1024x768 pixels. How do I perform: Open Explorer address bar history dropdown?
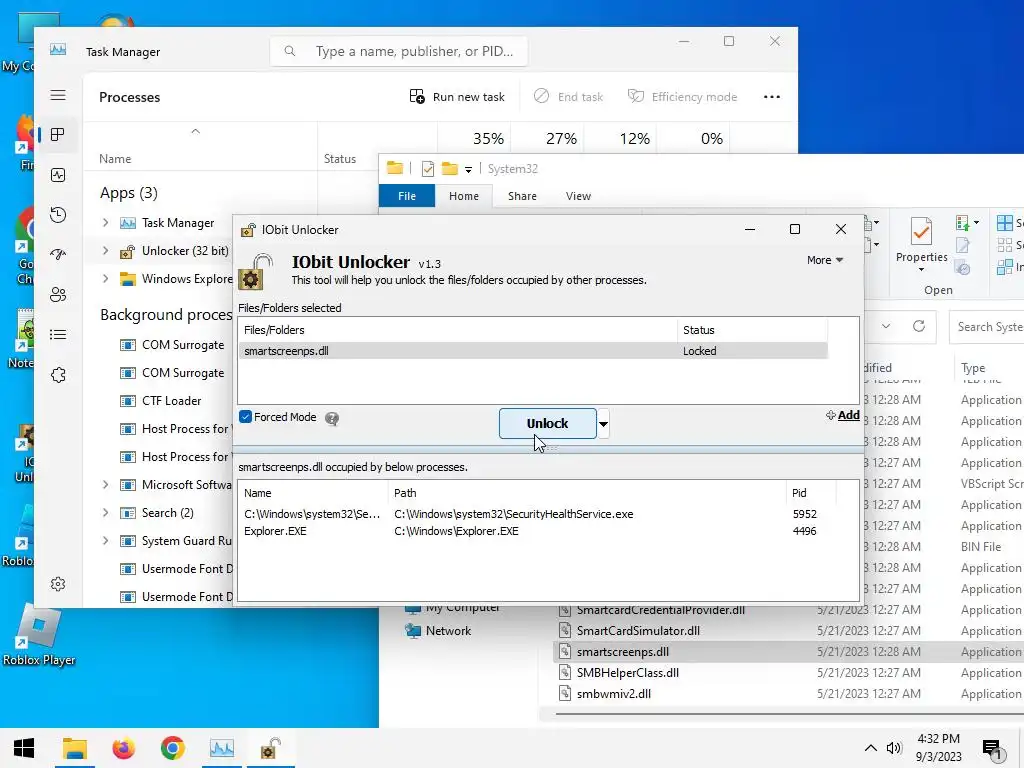[886, 326]
